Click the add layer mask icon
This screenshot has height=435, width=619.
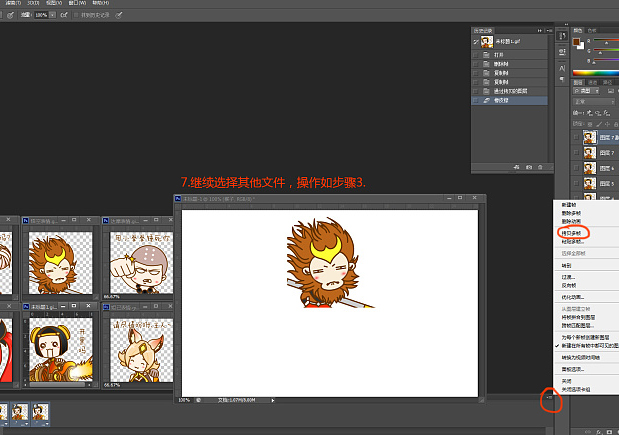pyautogui.click(x=609, y=432)
